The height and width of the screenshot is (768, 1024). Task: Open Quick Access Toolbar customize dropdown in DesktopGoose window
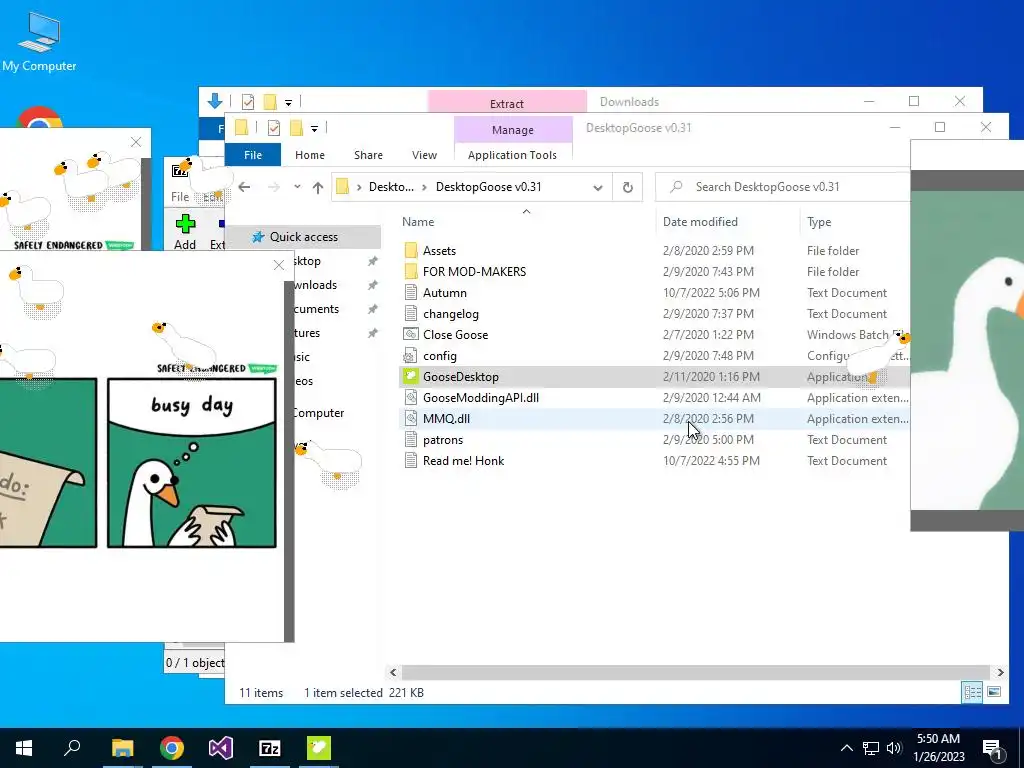(x=314, y=129)
